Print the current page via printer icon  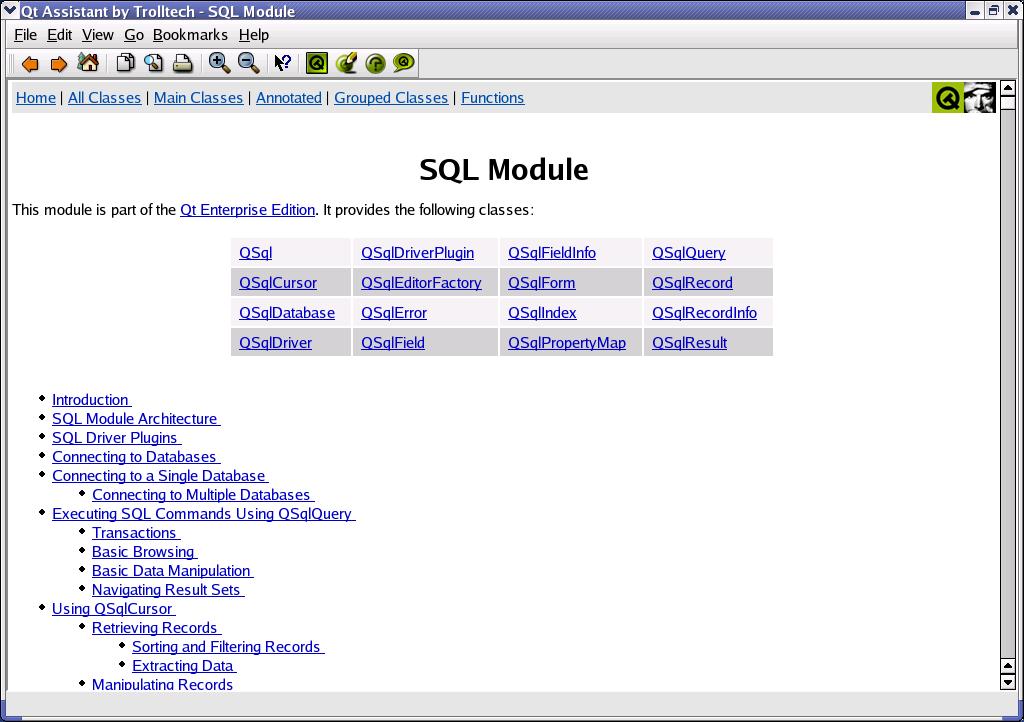[x=182, y=63]
